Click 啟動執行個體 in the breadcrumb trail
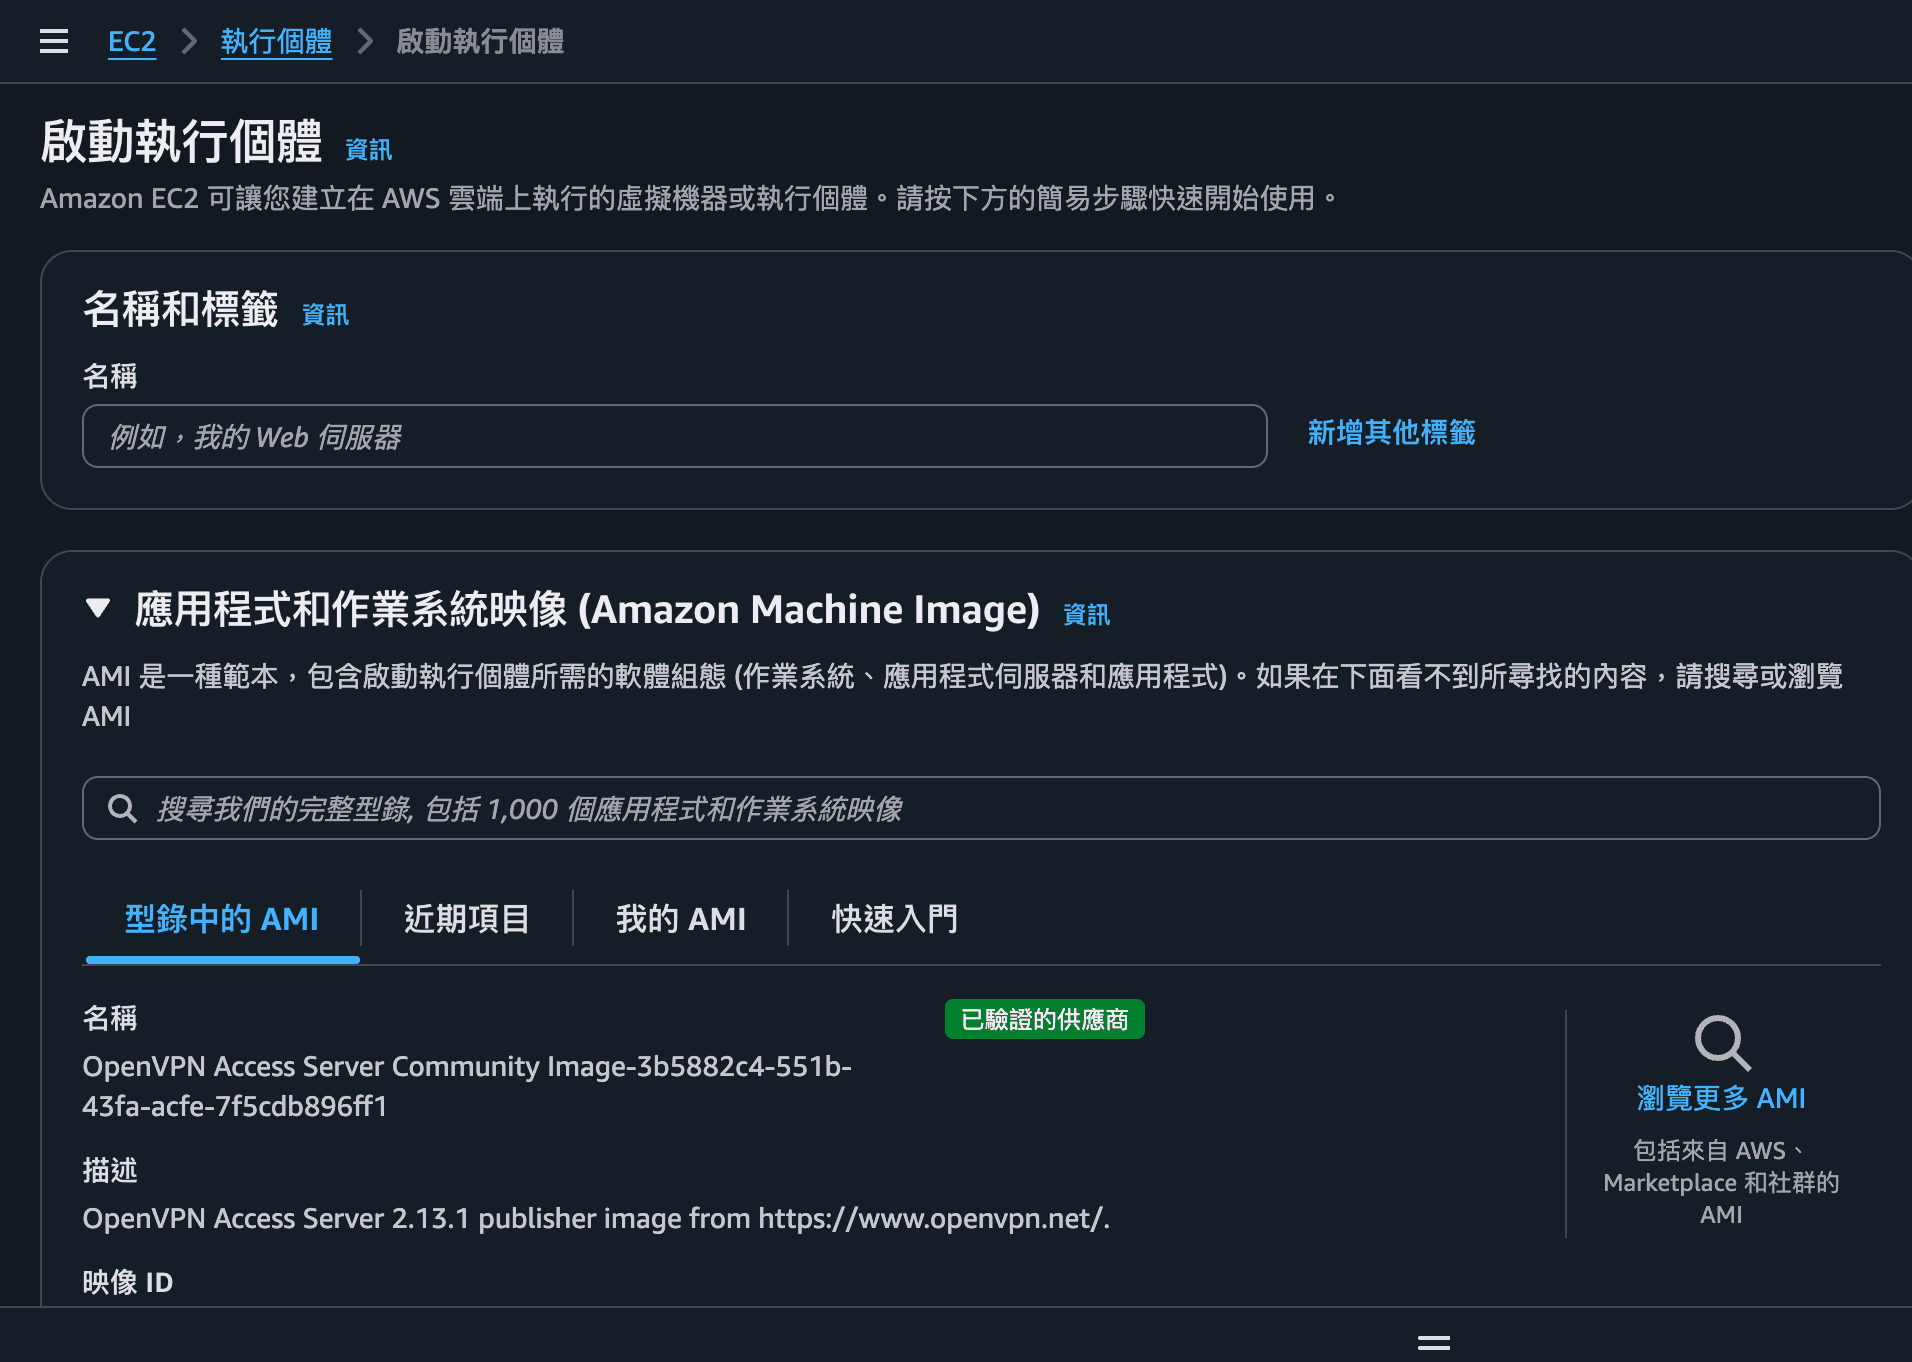This screenshot has height=1362, width=1912. [x=480, y=41]
